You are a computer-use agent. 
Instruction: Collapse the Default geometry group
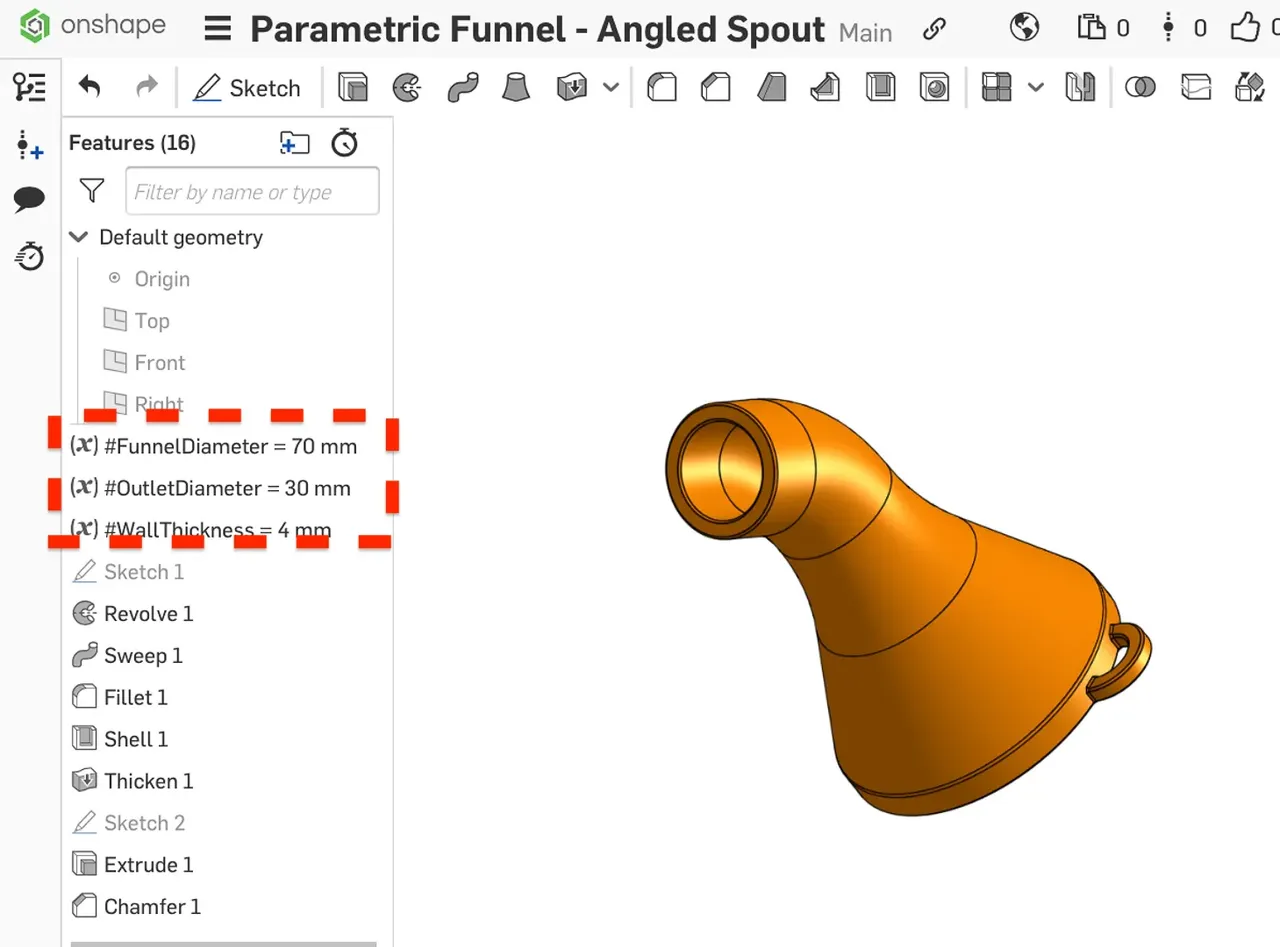[x=78, y=237]
